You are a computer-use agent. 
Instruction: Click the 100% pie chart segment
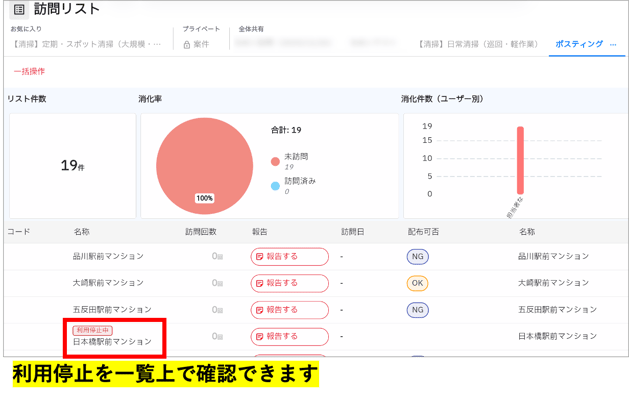205,166
